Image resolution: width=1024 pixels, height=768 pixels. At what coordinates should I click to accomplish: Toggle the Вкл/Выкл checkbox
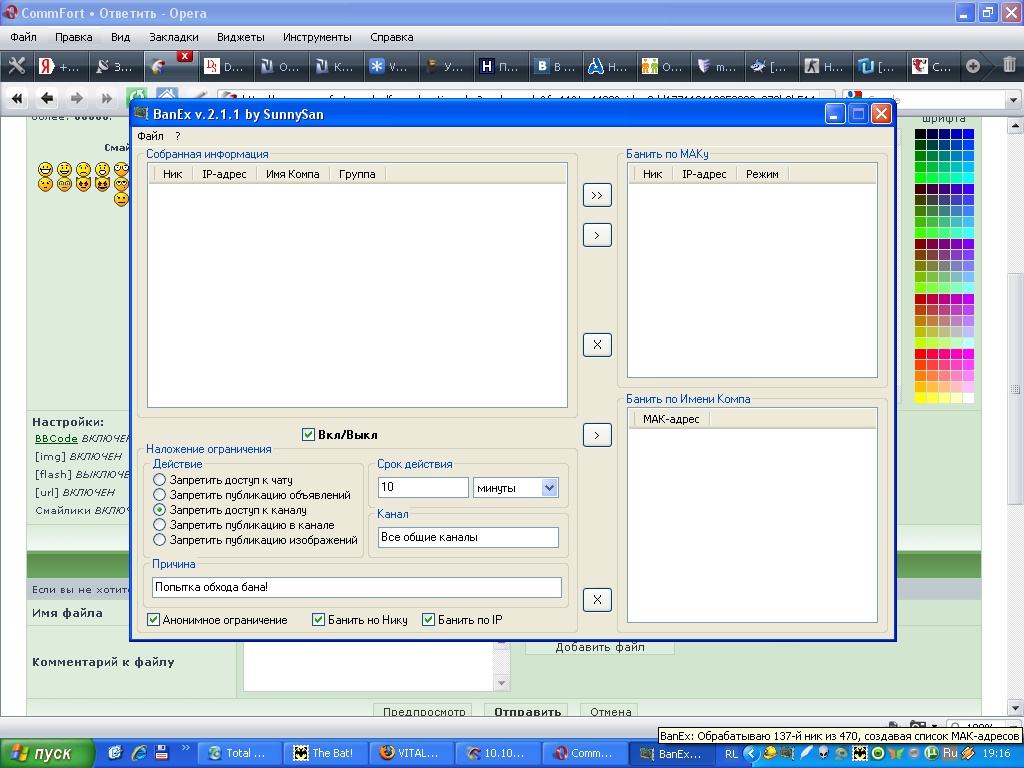[x=309, y=435]
